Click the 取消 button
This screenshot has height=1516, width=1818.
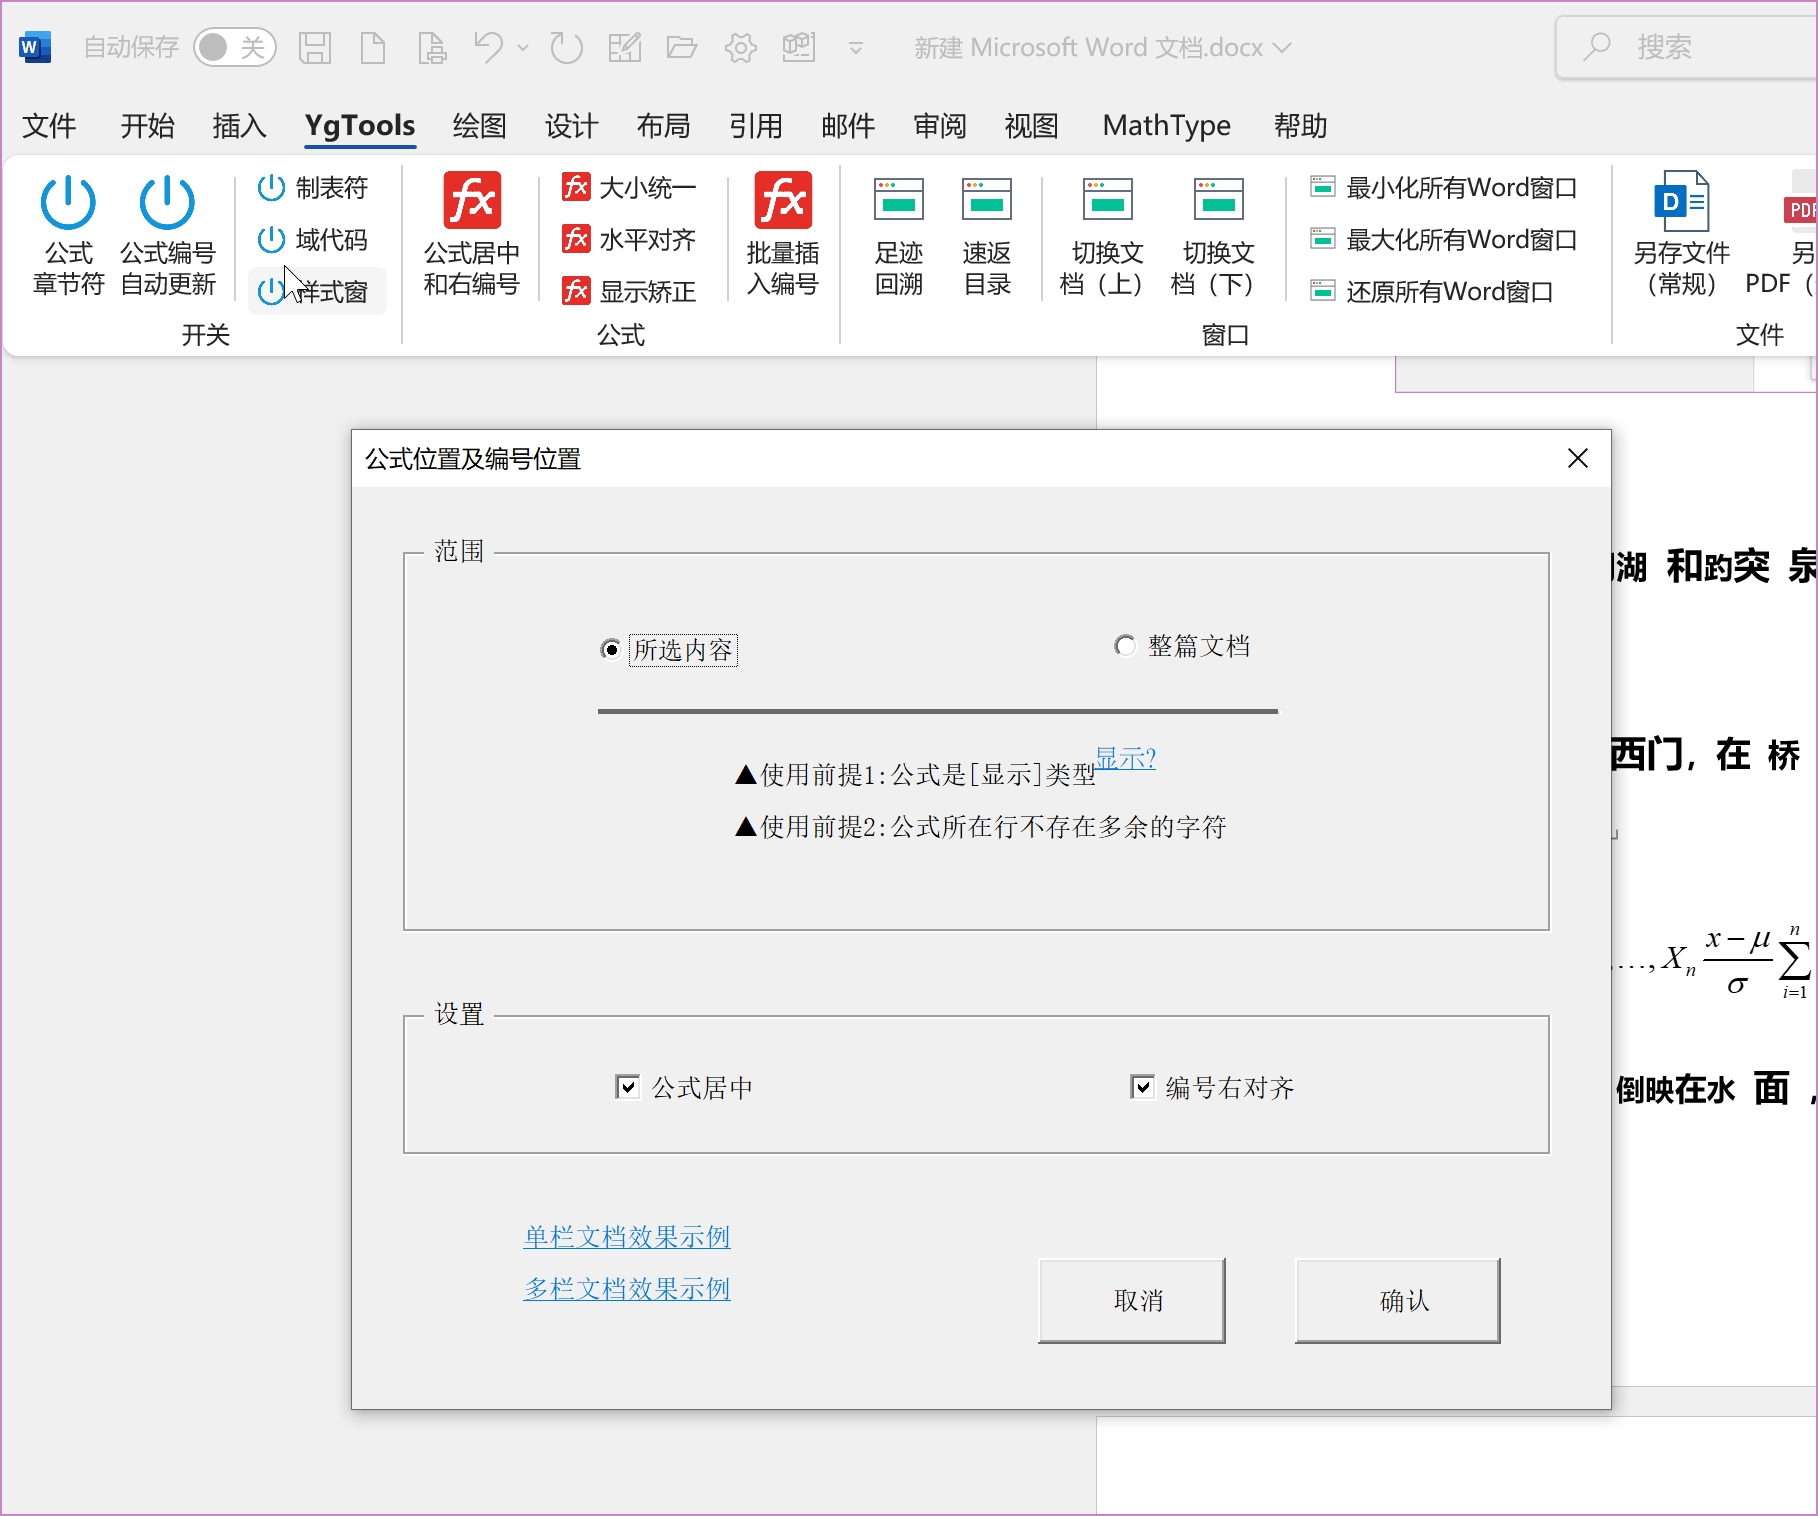pyautogui.click(x=1132, y=1301)
